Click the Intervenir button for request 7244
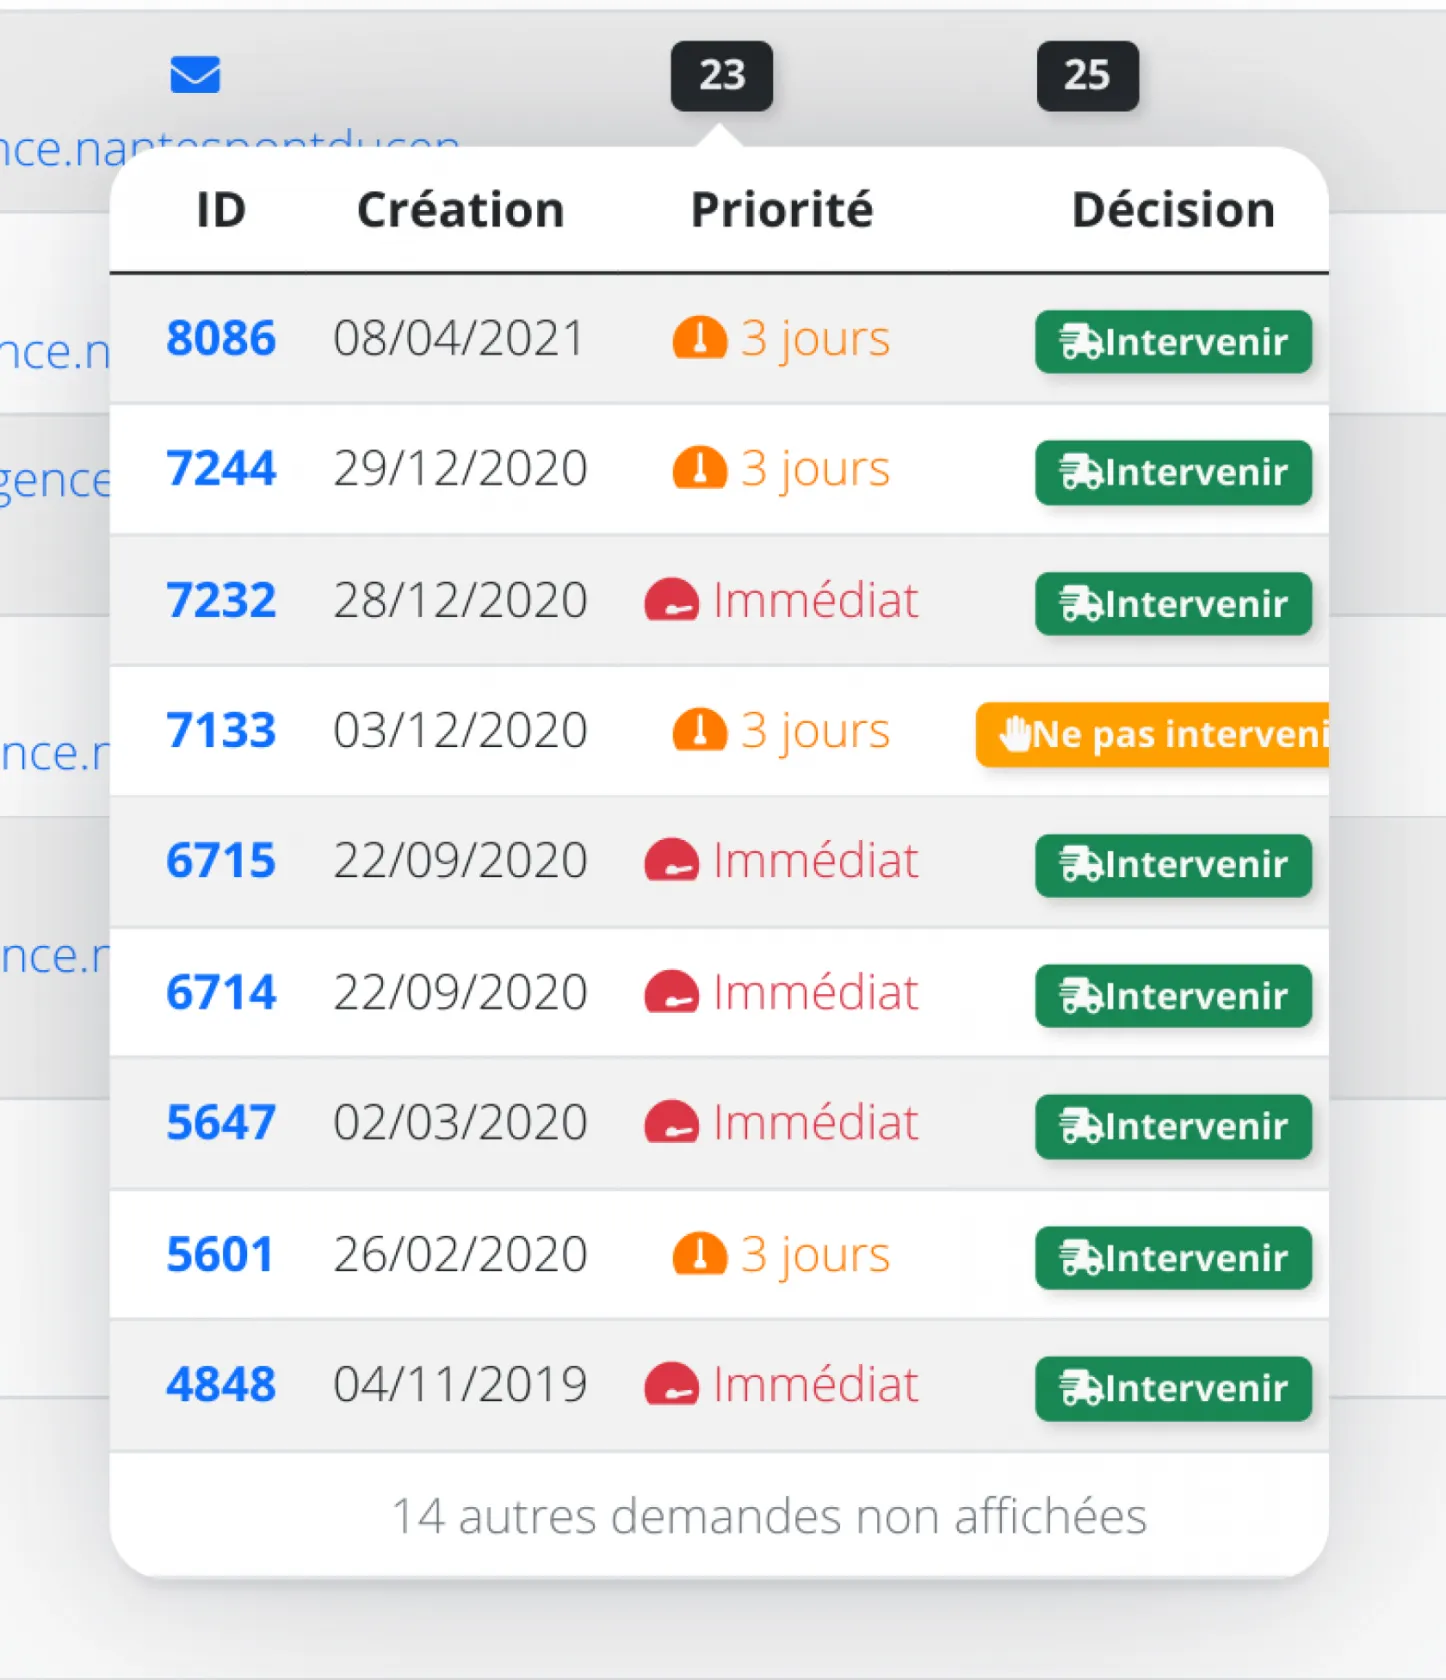1446x1680 pixels. click(x=1173, y=472)
